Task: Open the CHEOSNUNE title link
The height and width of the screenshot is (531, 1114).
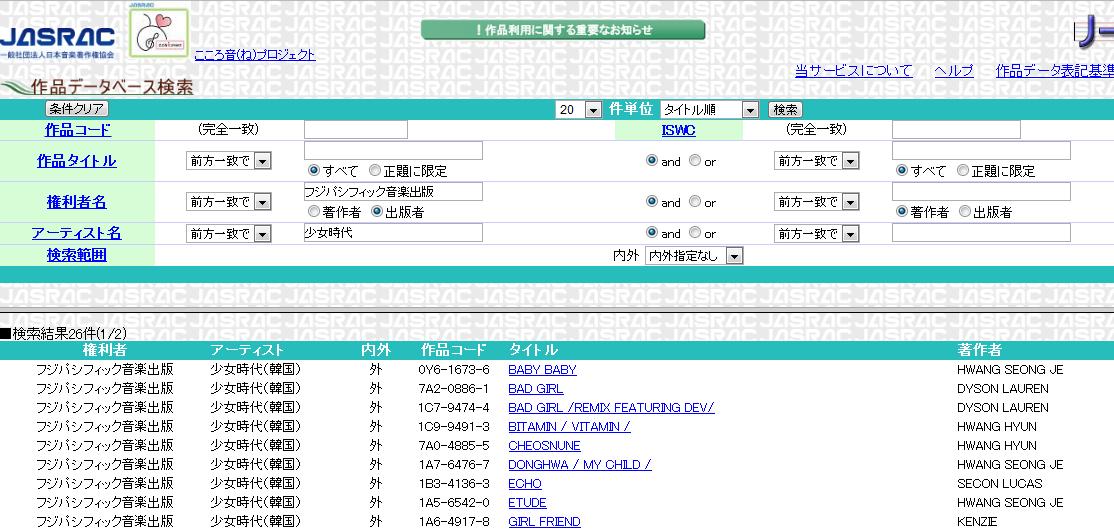Action: click(x=544, y=446)
